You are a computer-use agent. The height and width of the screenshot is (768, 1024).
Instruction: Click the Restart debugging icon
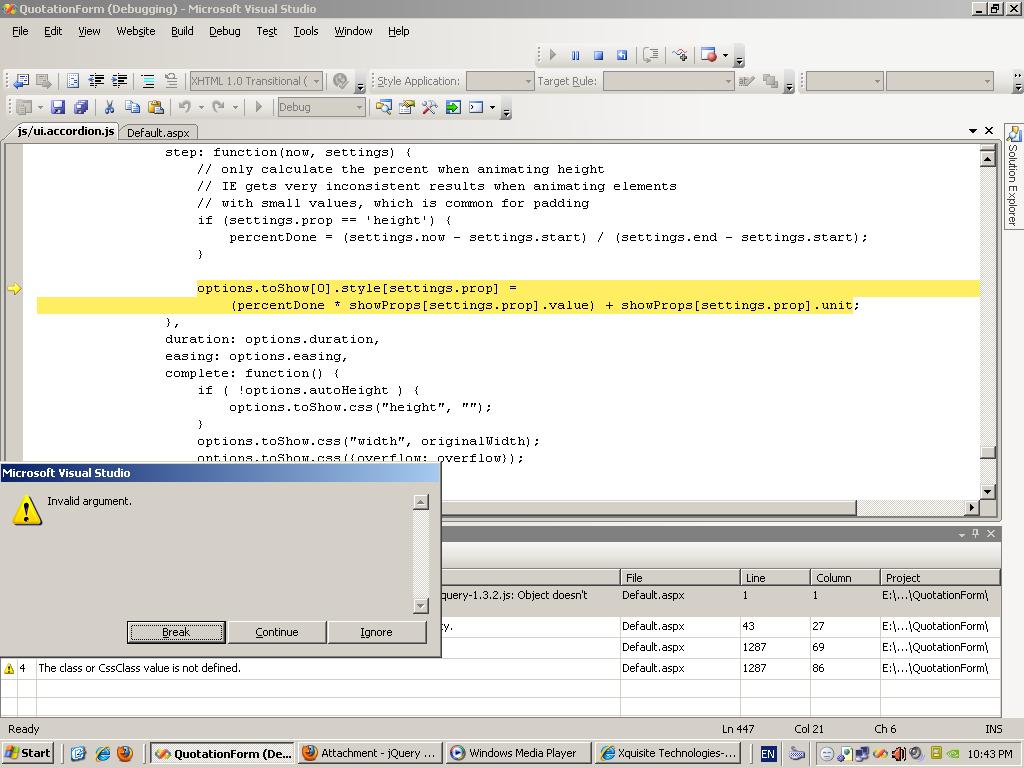coord(622,55)
